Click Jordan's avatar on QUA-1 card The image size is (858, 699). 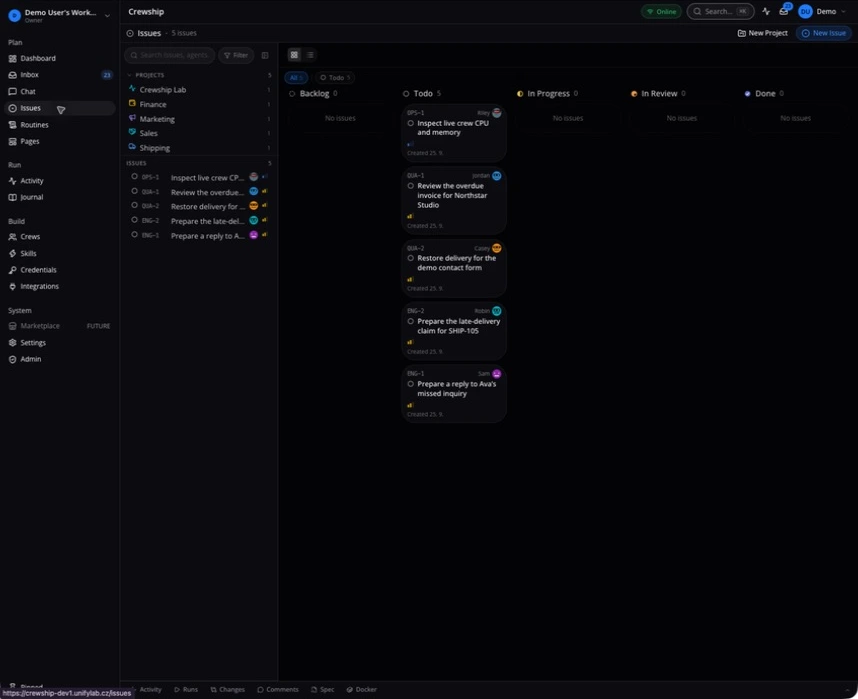click(x=496, y=176)
